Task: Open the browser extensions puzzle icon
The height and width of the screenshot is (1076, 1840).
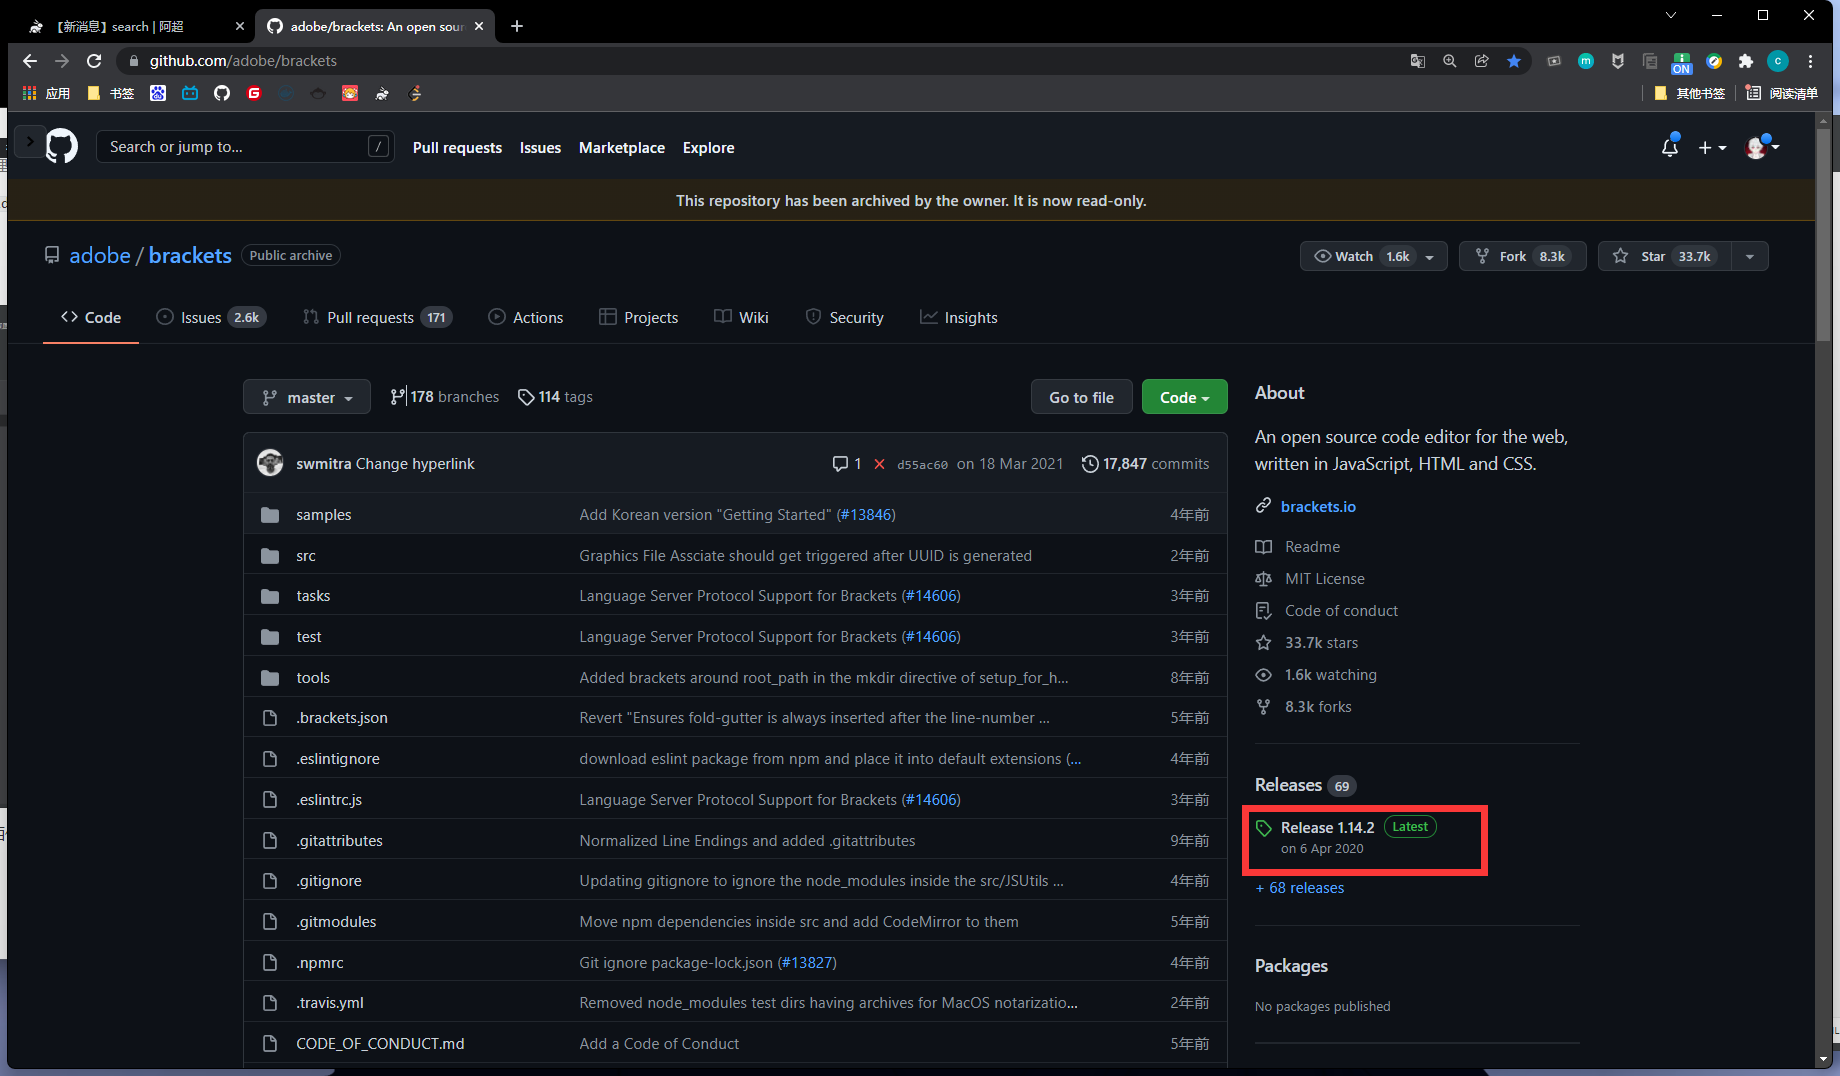Action: [x=1746, y=61]
